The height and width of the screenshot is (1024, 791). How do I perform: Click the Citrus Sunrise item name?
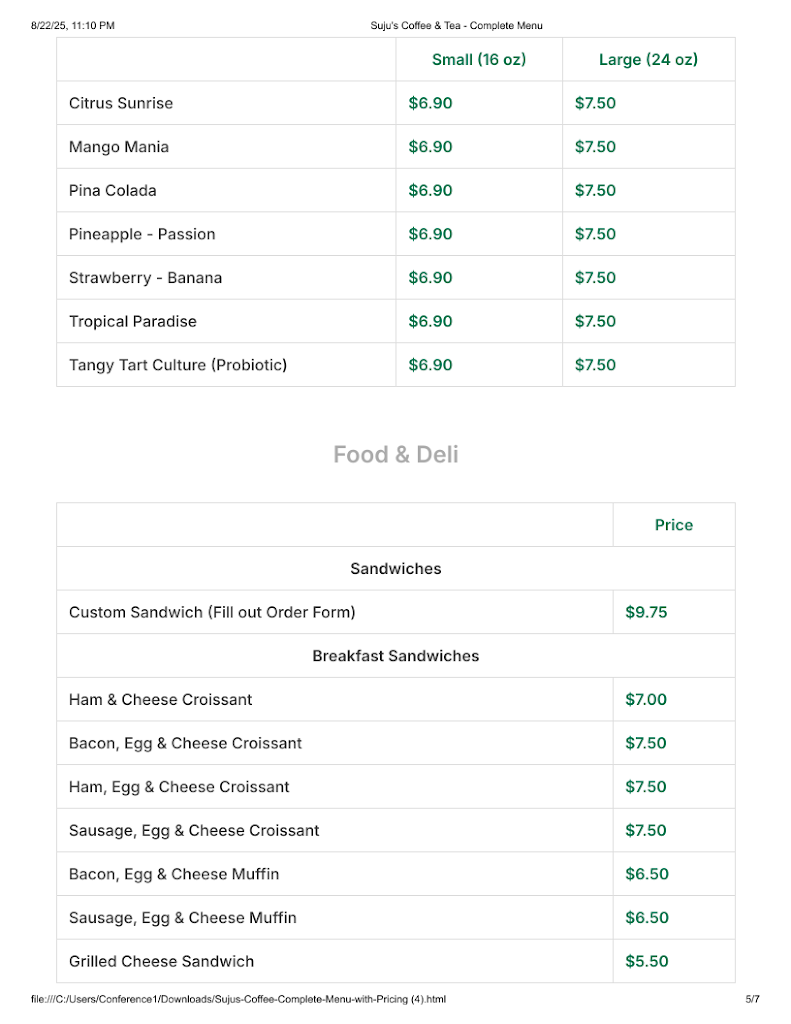coord(121,103)
